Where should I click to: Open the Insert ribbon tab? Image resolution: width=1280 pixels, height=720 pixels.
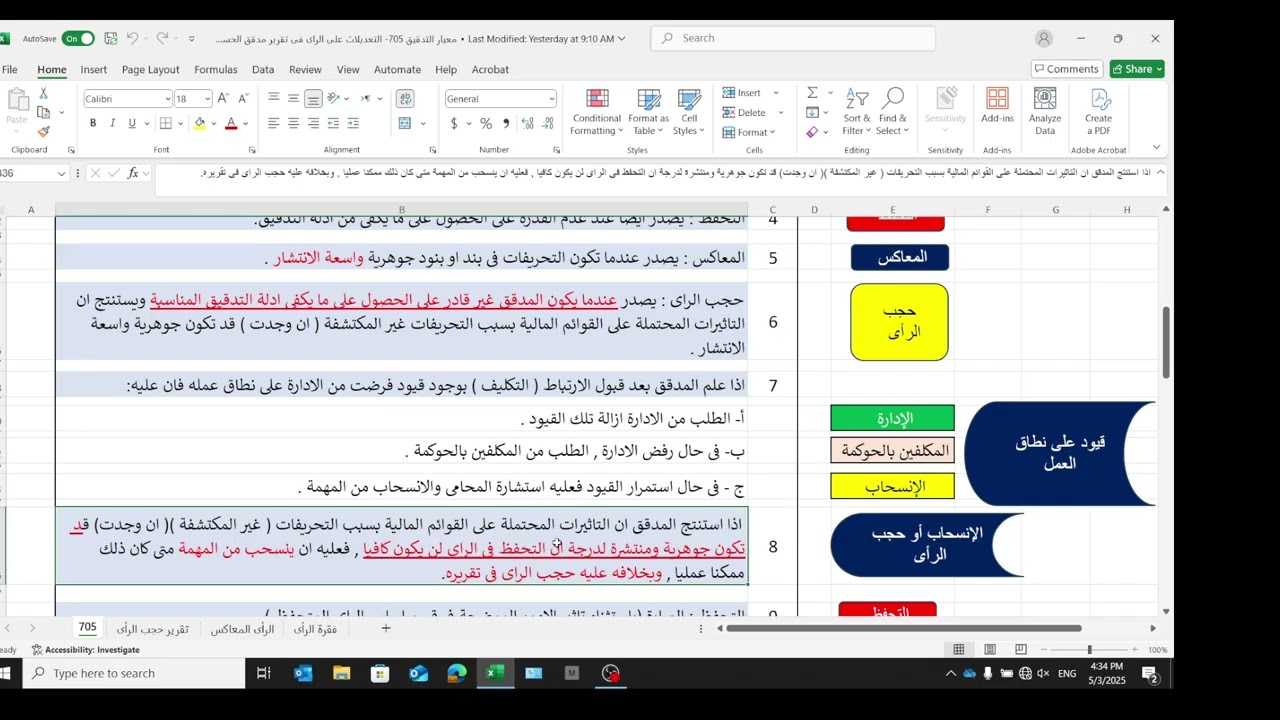94,69
